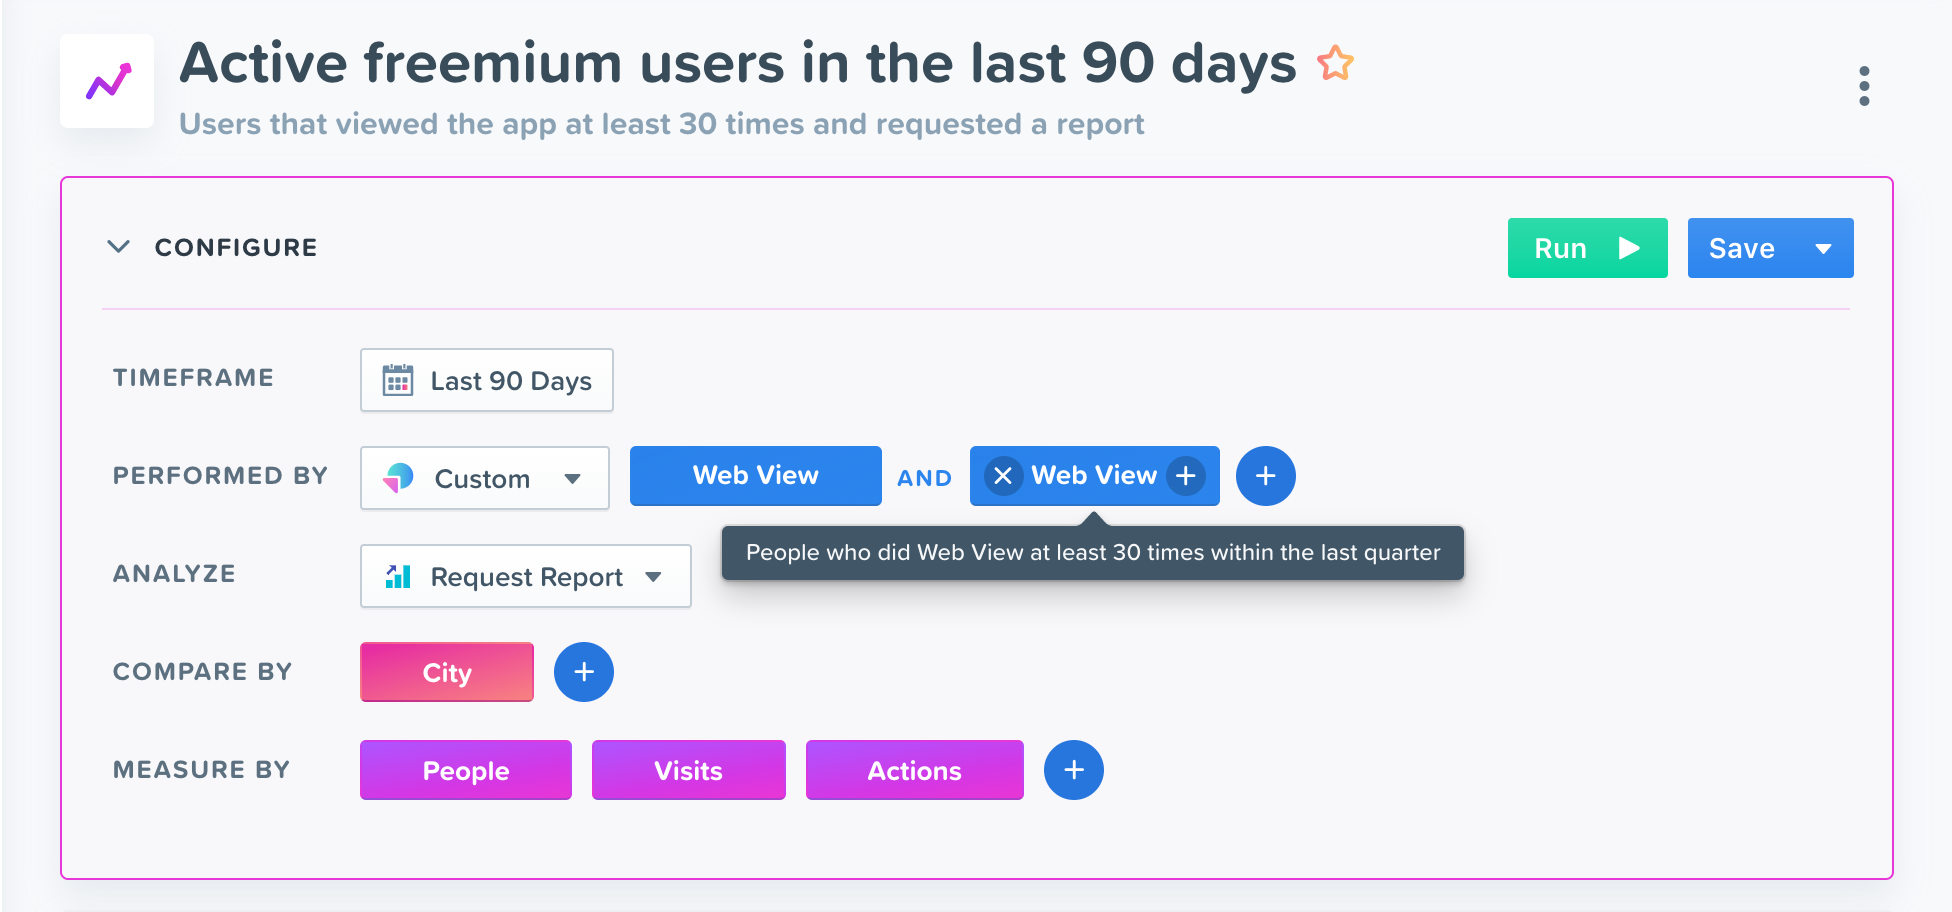Click the calendar icon in timeframe field
This screenshot has height=912, width=1952.
point(398,381)
